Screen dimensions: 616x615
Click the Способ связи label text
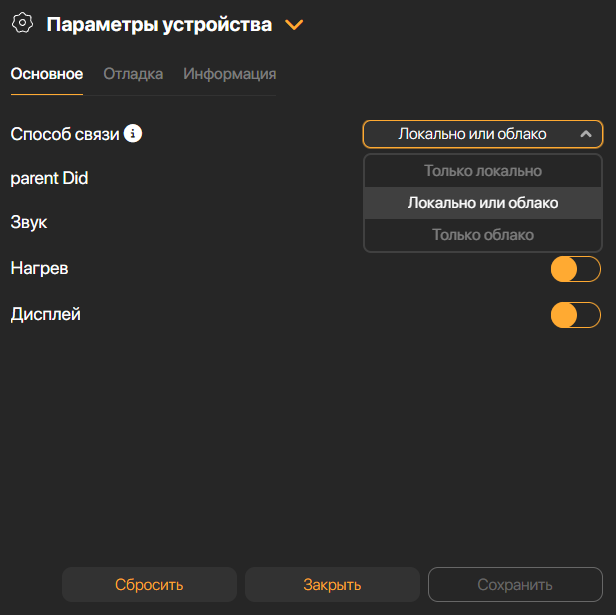tap(65, 133)
